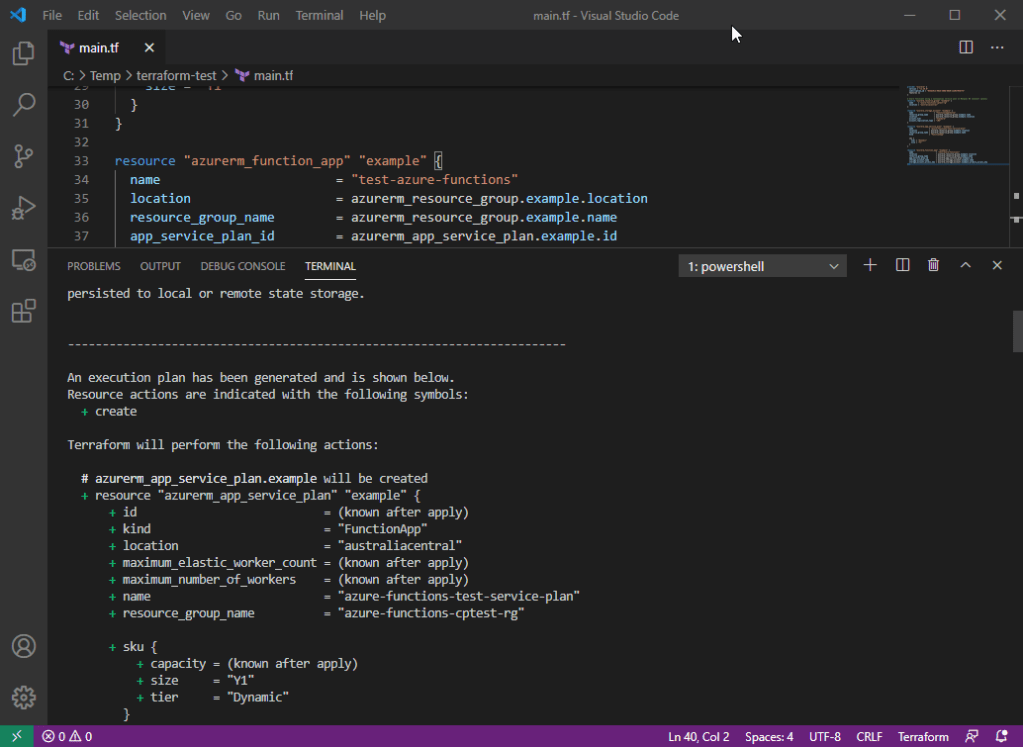Switch to the PROBLEMS panel tab
Image resolution: width=1023 pixels, height=747 pixels.
pos(93,266)
